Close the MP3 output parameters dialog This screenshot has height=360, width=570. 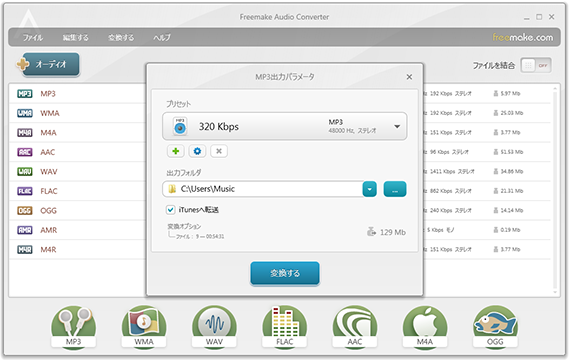click(409, 77)
